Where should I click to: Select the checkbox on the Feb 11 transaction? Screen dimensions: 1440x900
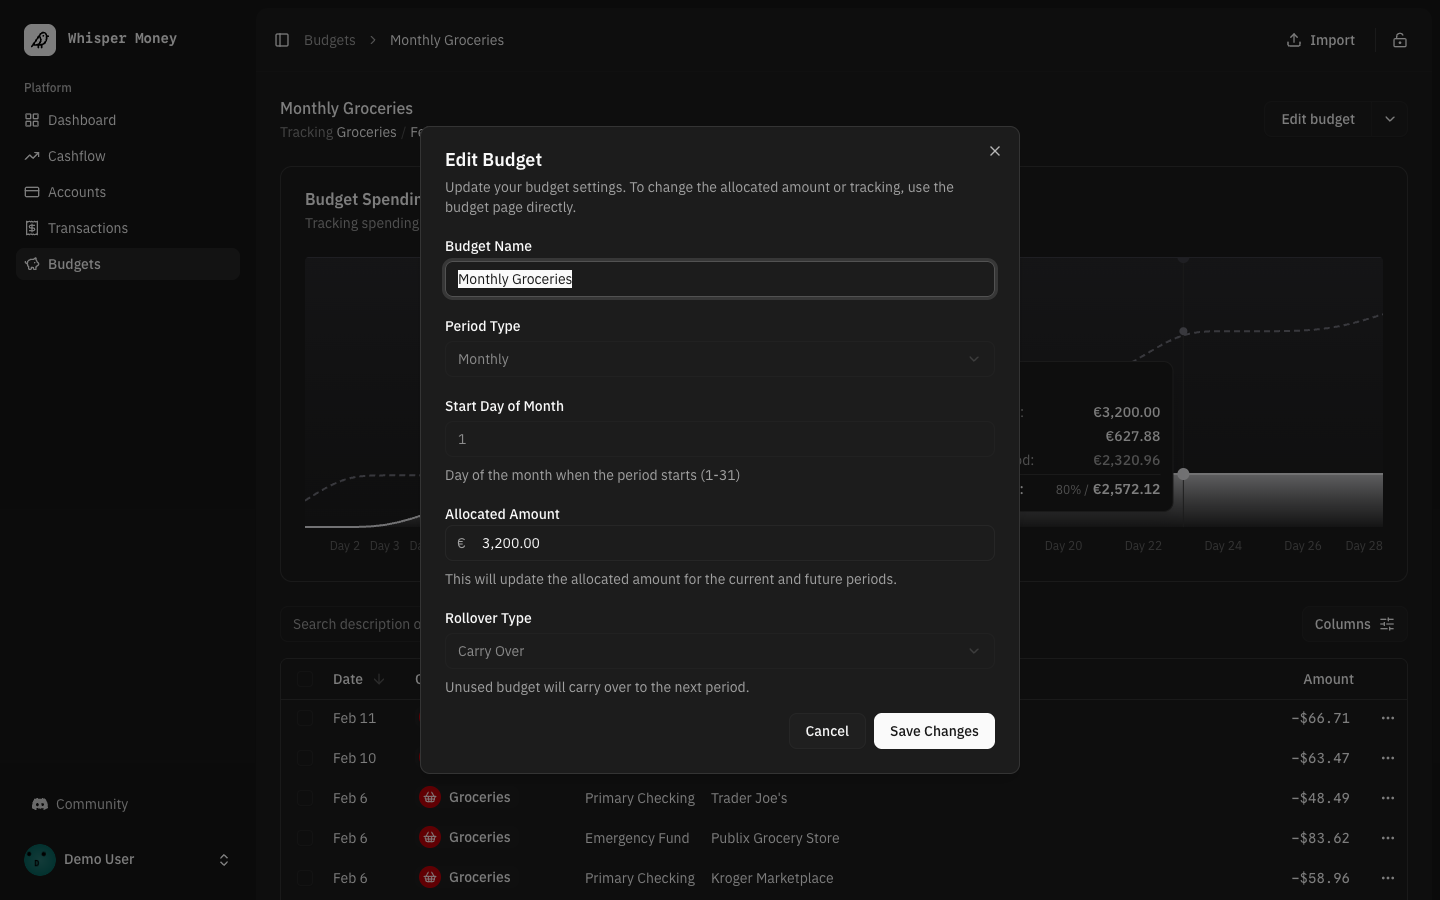pyautogui.click(x=305, y=718)
